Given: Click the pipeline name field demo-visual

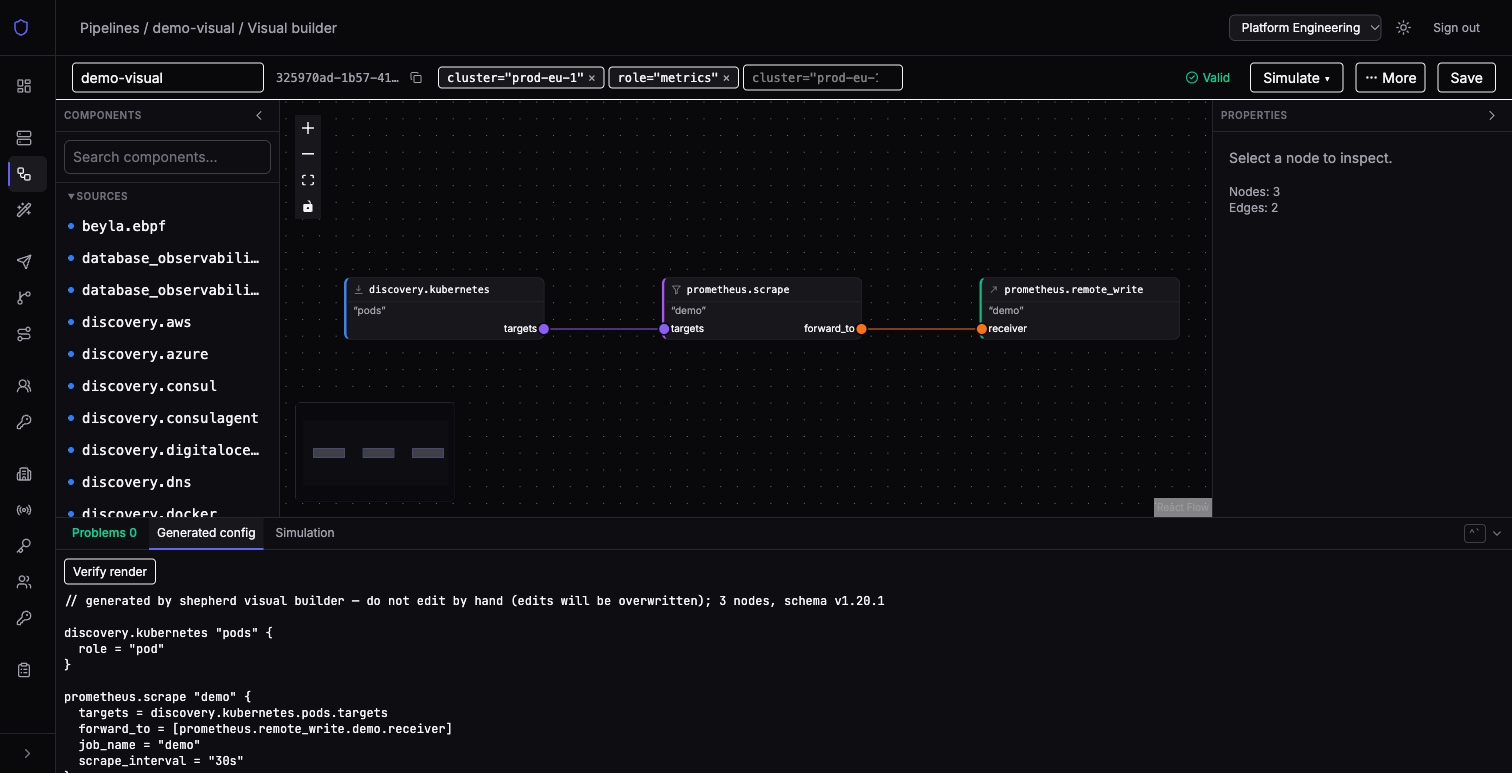Looking at the screenshot, I should tap(168, 78).
